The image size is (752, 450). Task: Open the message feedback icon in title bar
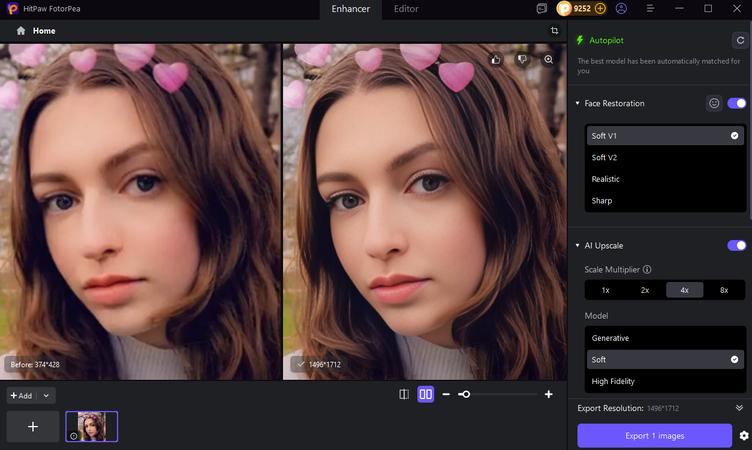click(541, 9)
